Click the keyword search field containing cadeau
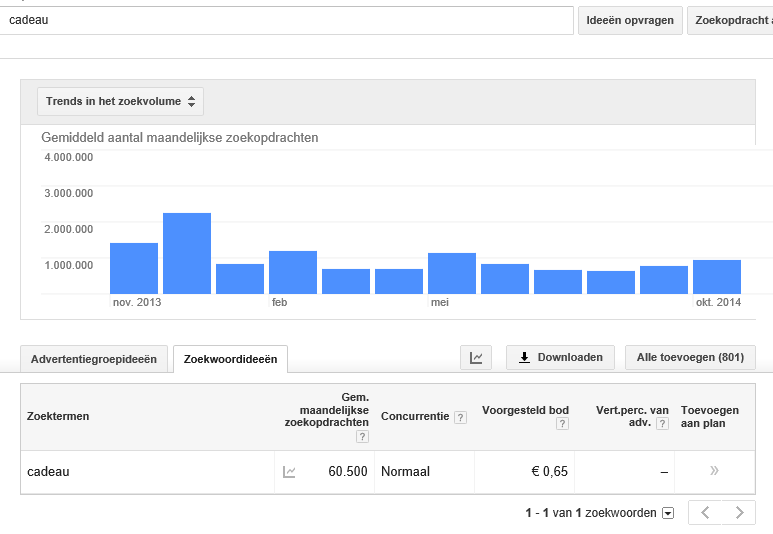 tap(286, 20)
